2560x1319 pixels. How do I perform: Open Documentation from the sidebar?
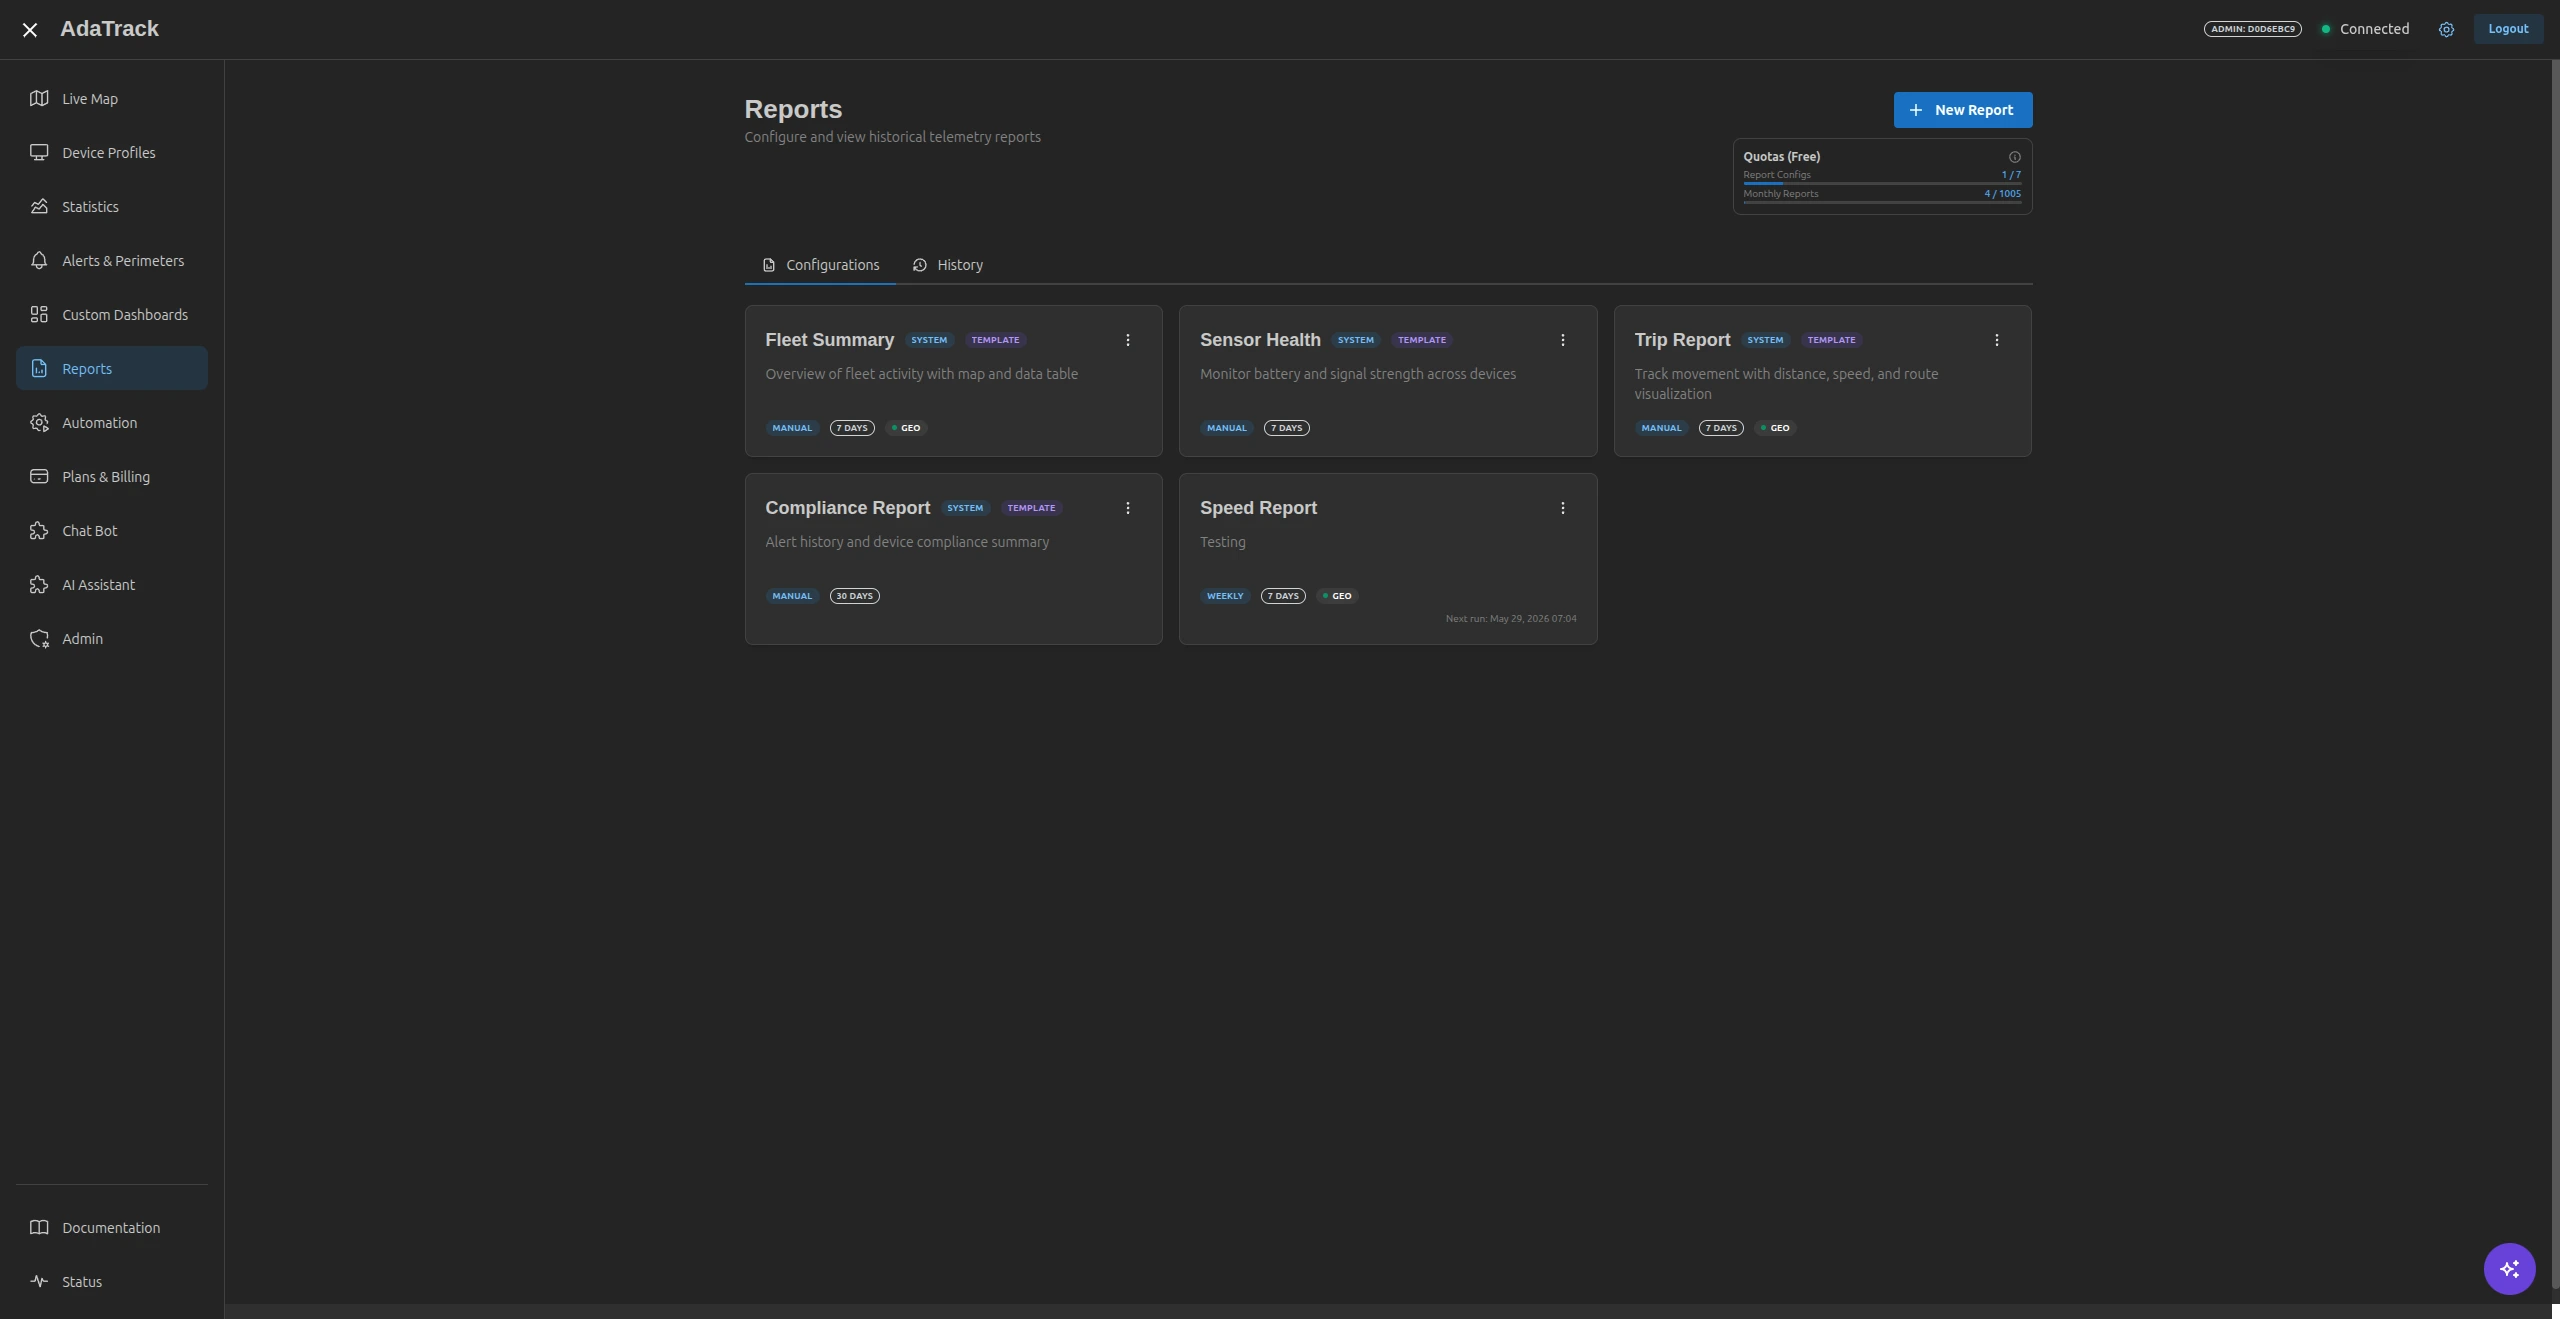112,1228
